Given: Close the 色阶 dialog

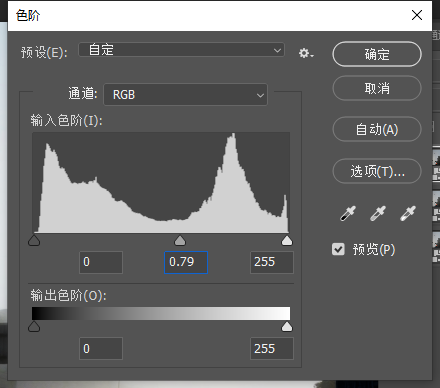Looking at the screenshot, I should coord(417,15).
